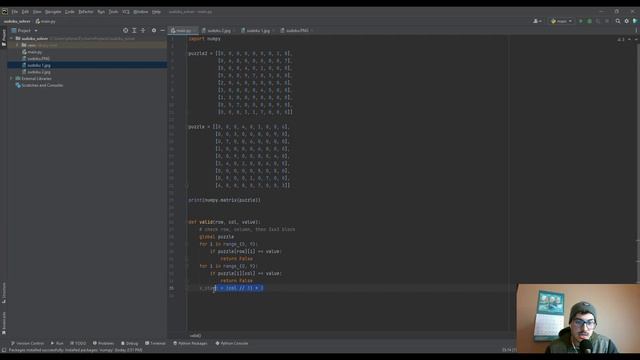Click editor vertical scrollbar
The height and width of the screenshot is (360, 640).
(x=638, y=163)
